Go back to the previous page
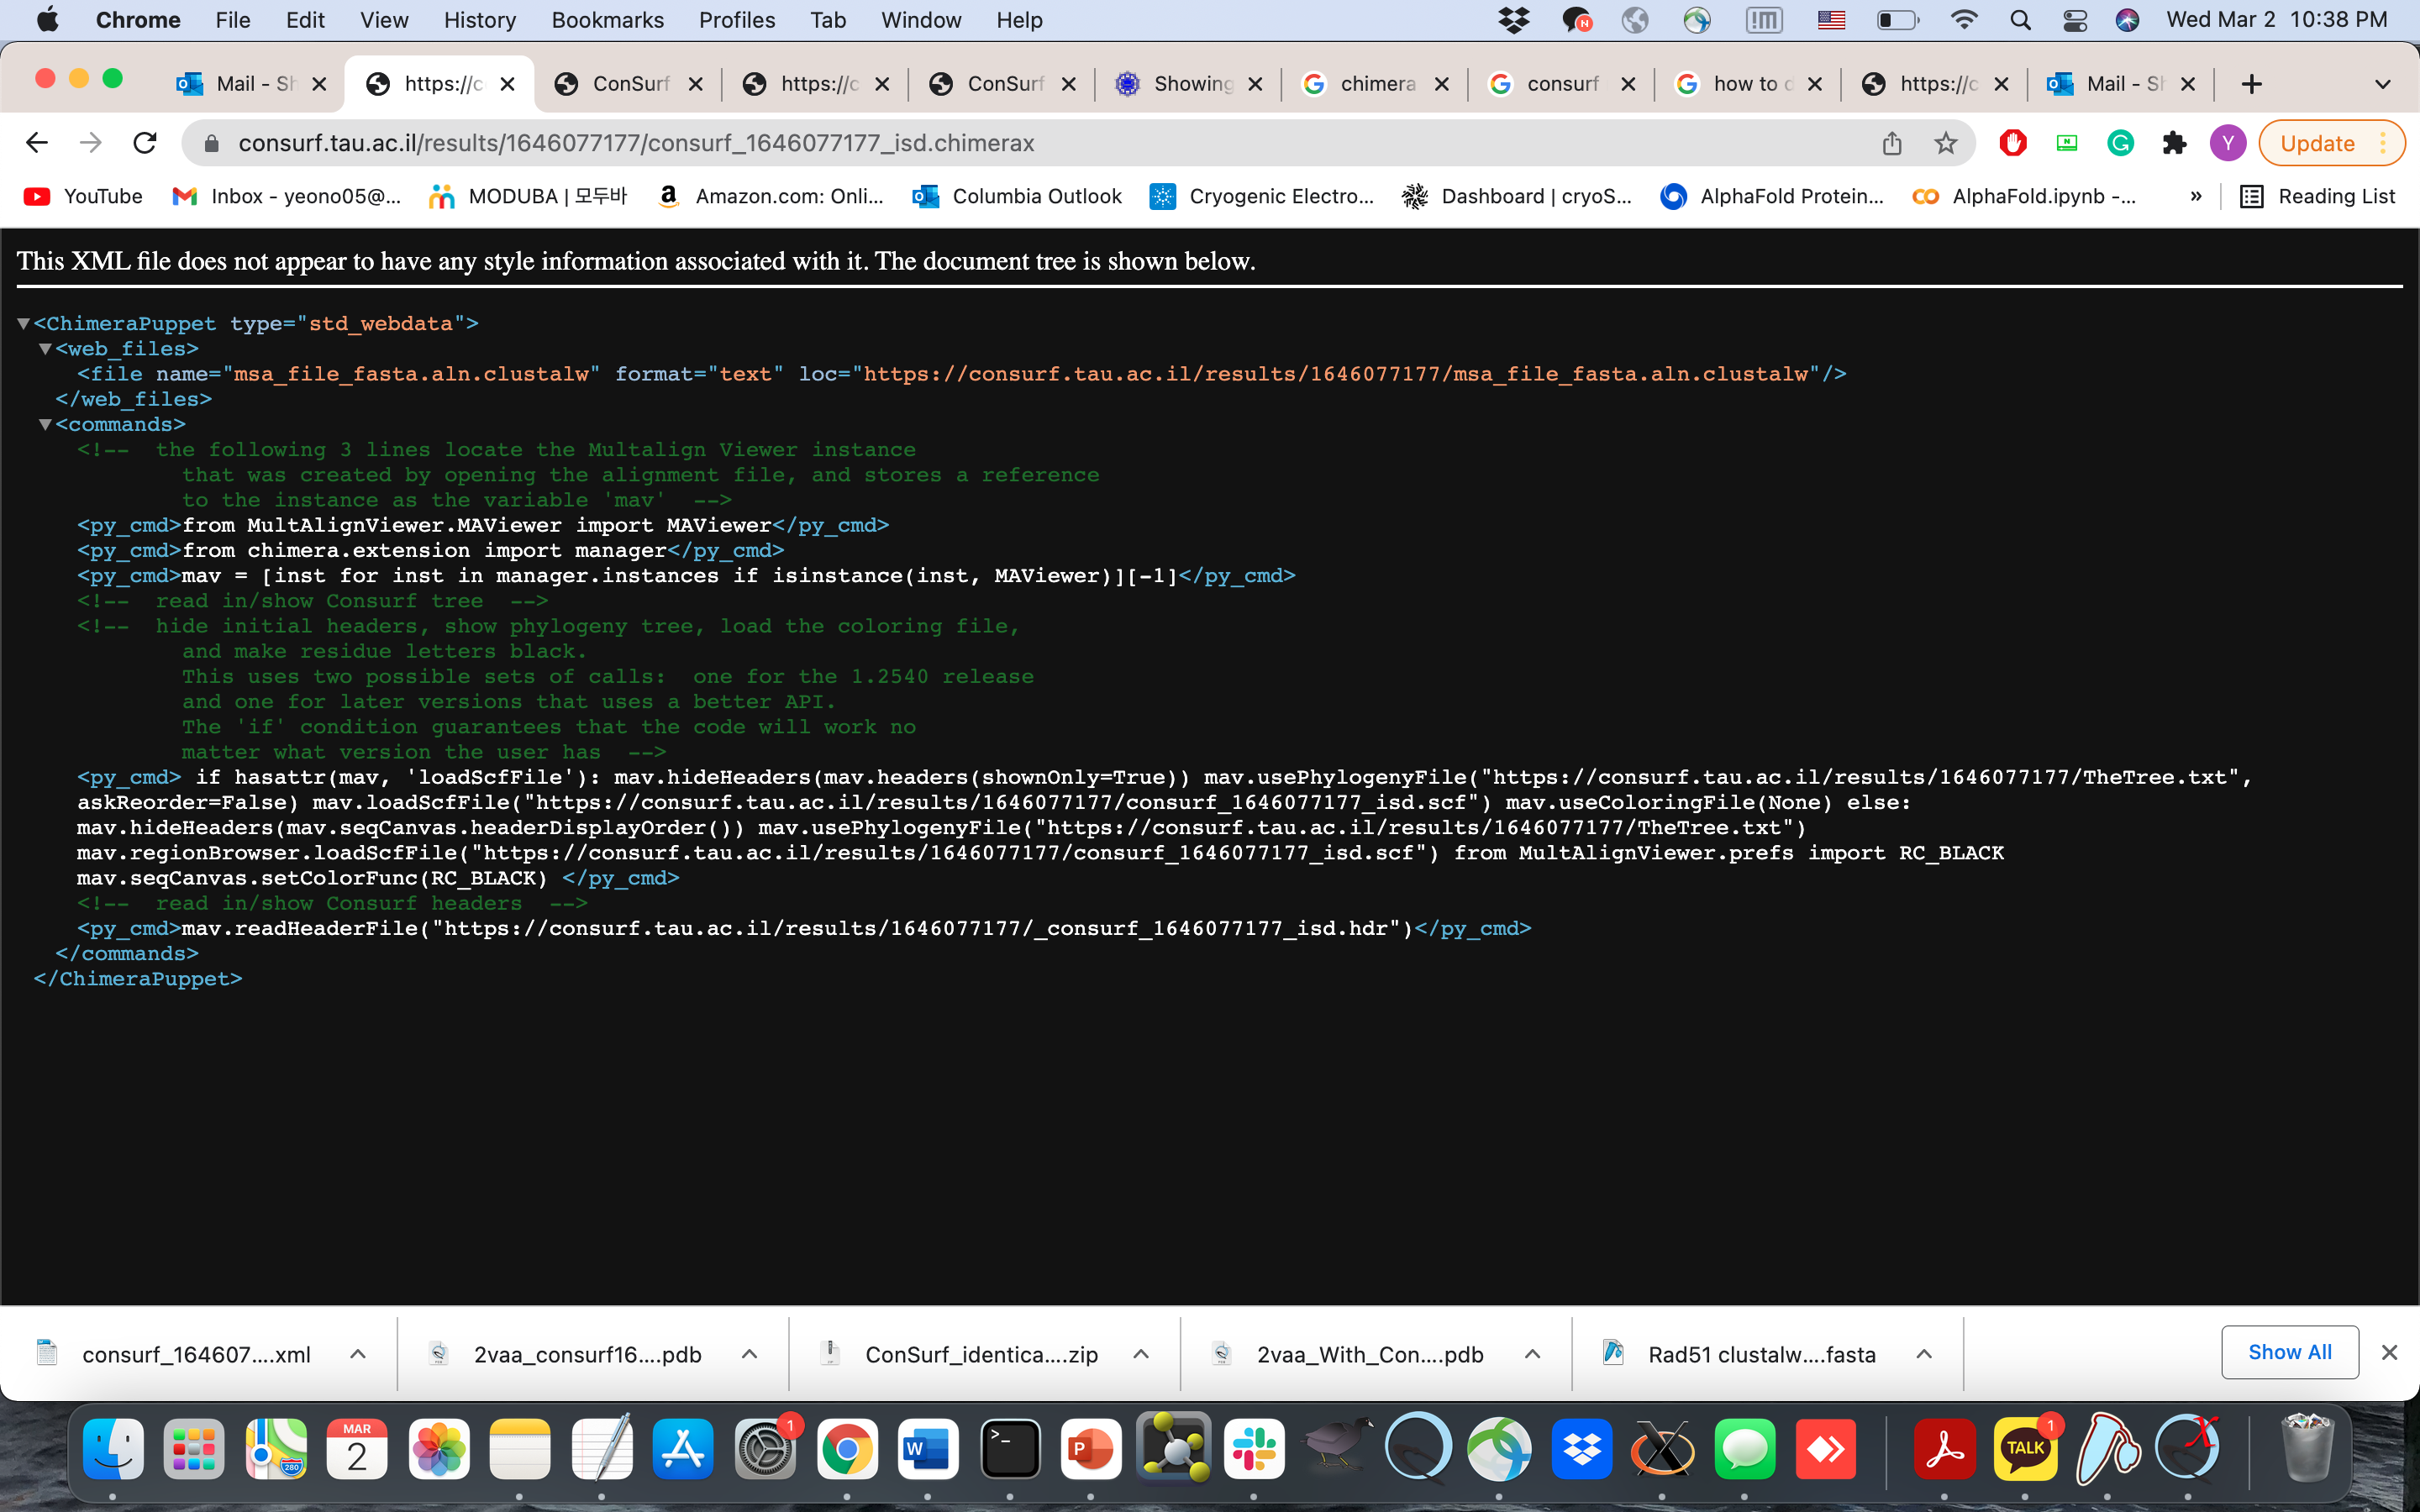Image resolution: width=2420 pixels, height=1512 pixels. (x=37, y=143)
